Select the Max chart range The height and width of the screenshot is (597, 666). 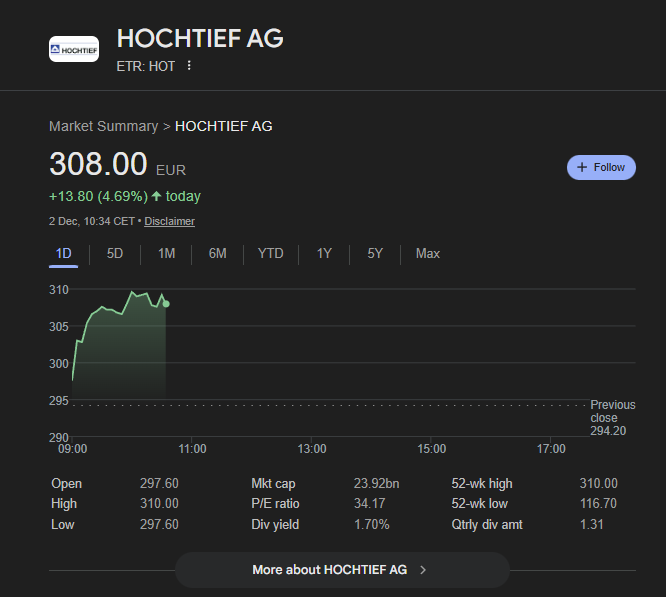click(x=427, y=253)
